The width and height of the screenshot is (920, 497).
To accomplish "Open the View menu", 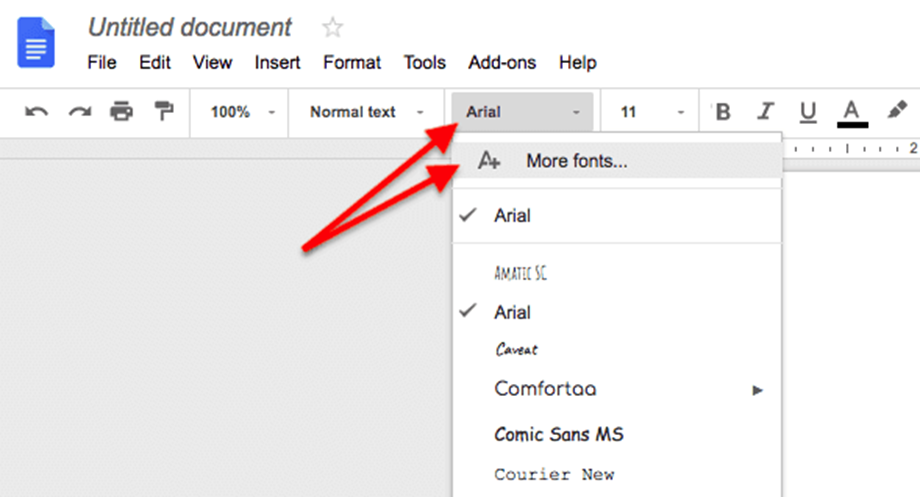I will point(212,62).
